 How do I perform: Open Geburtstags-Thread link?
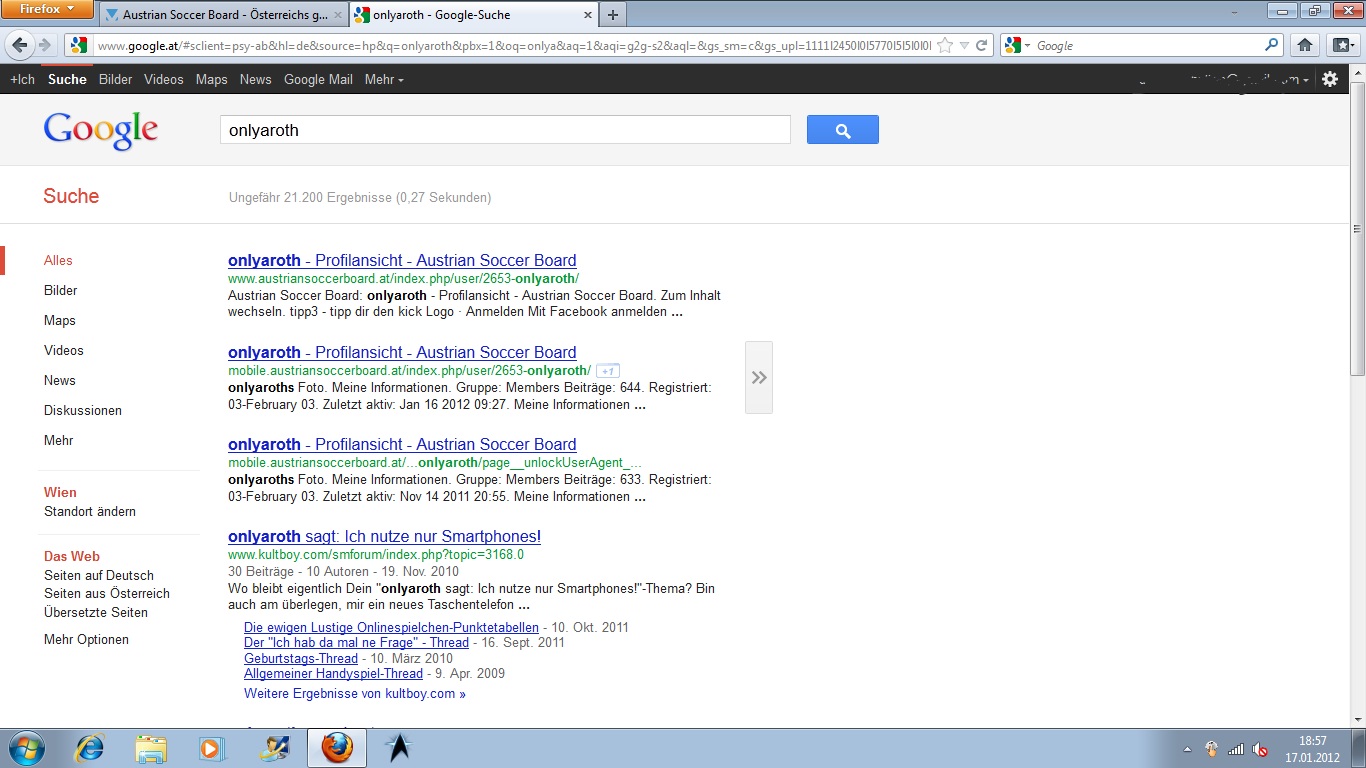coord(301,658)
